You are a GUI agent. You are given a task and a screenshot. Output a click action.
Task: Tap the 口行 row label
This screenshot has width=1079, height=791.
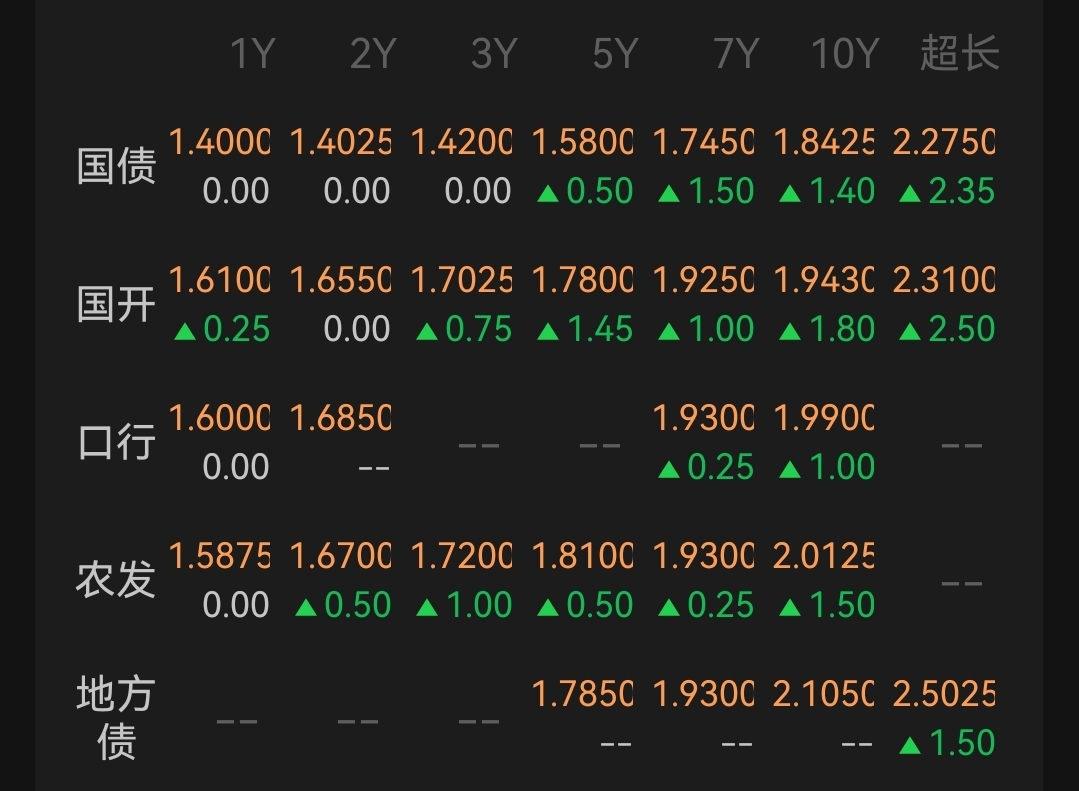[117, 442]
